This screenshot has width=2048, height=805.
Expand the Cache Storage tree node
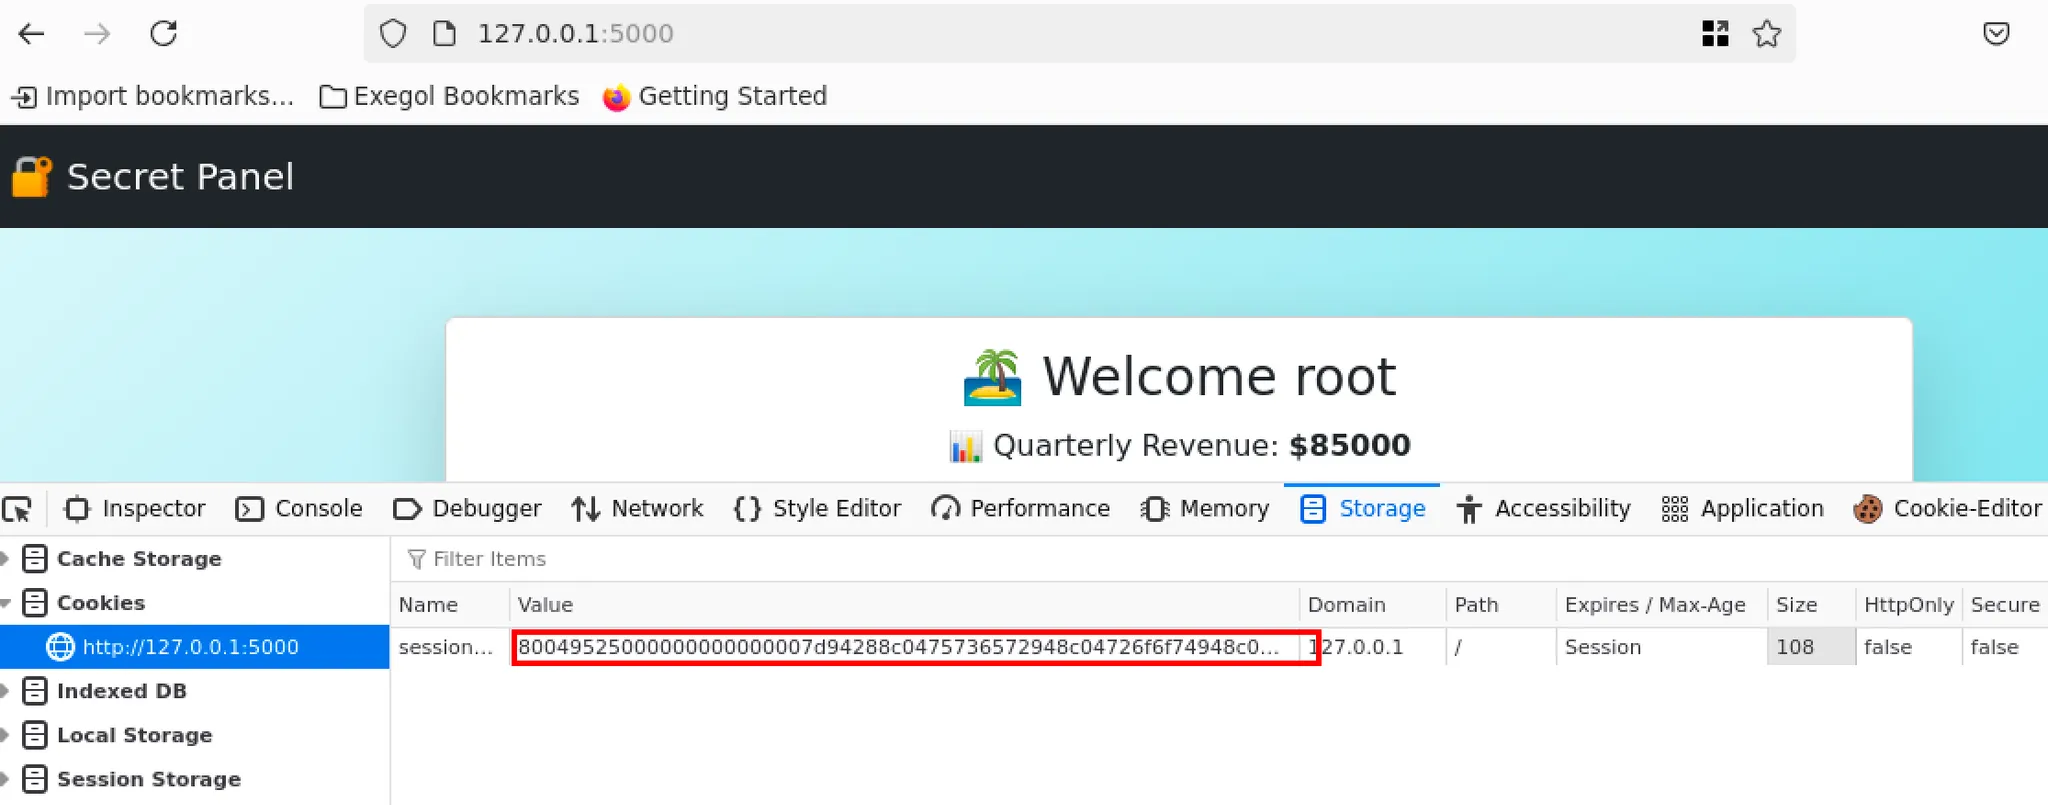6,559
